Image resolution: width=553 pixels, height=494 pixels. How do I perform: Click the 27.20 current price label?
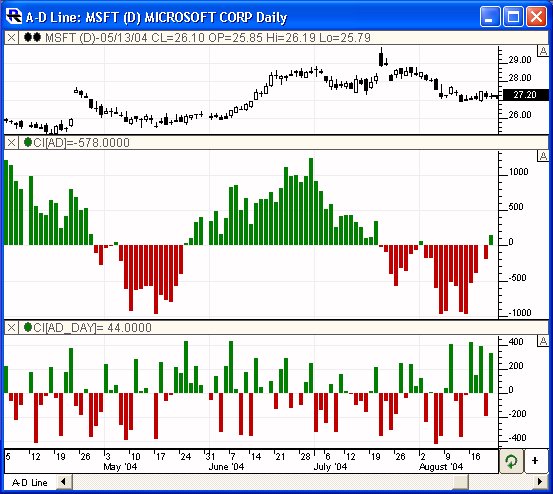(525, 94)
